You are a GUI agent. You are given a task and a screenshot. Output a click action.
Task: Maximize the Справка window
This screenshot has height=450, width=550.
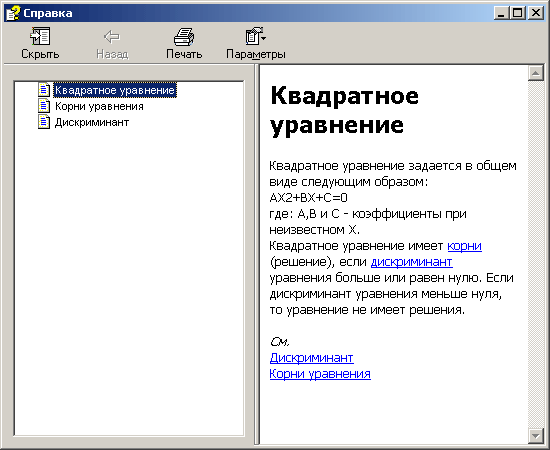(x=518, y=13)
